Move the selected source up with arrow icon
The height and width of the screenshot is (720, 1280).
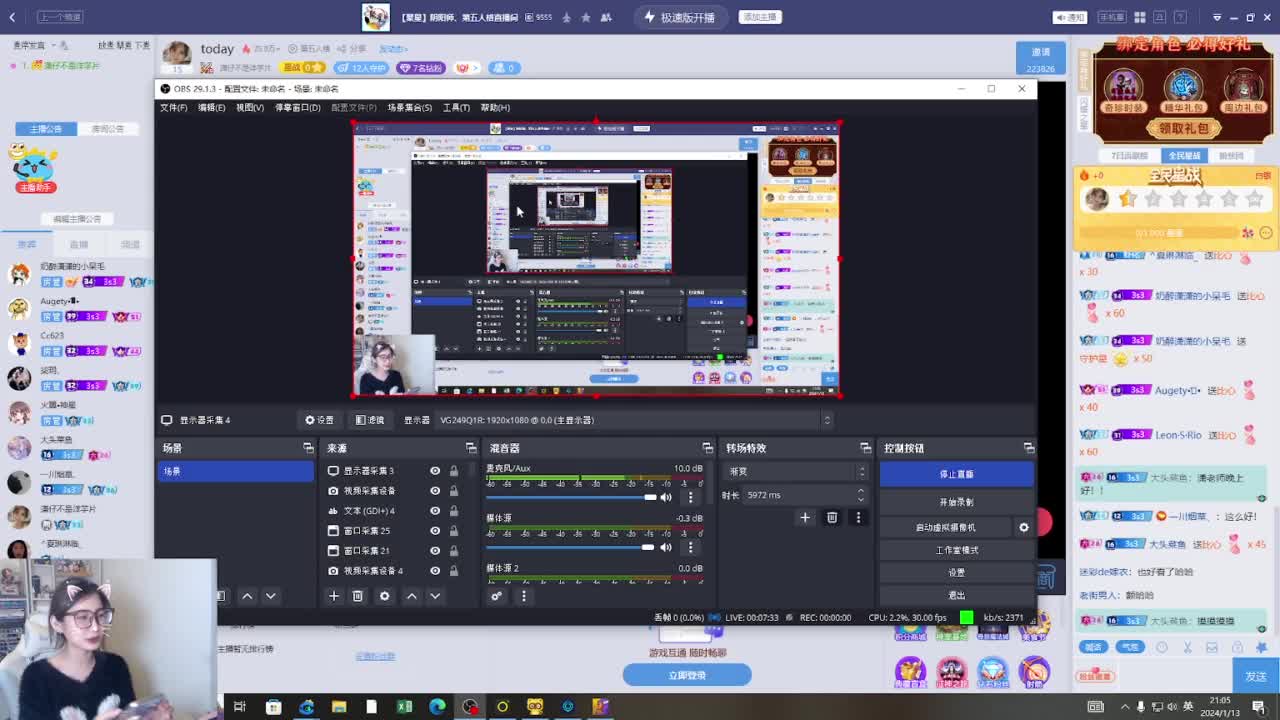point(410,595)
